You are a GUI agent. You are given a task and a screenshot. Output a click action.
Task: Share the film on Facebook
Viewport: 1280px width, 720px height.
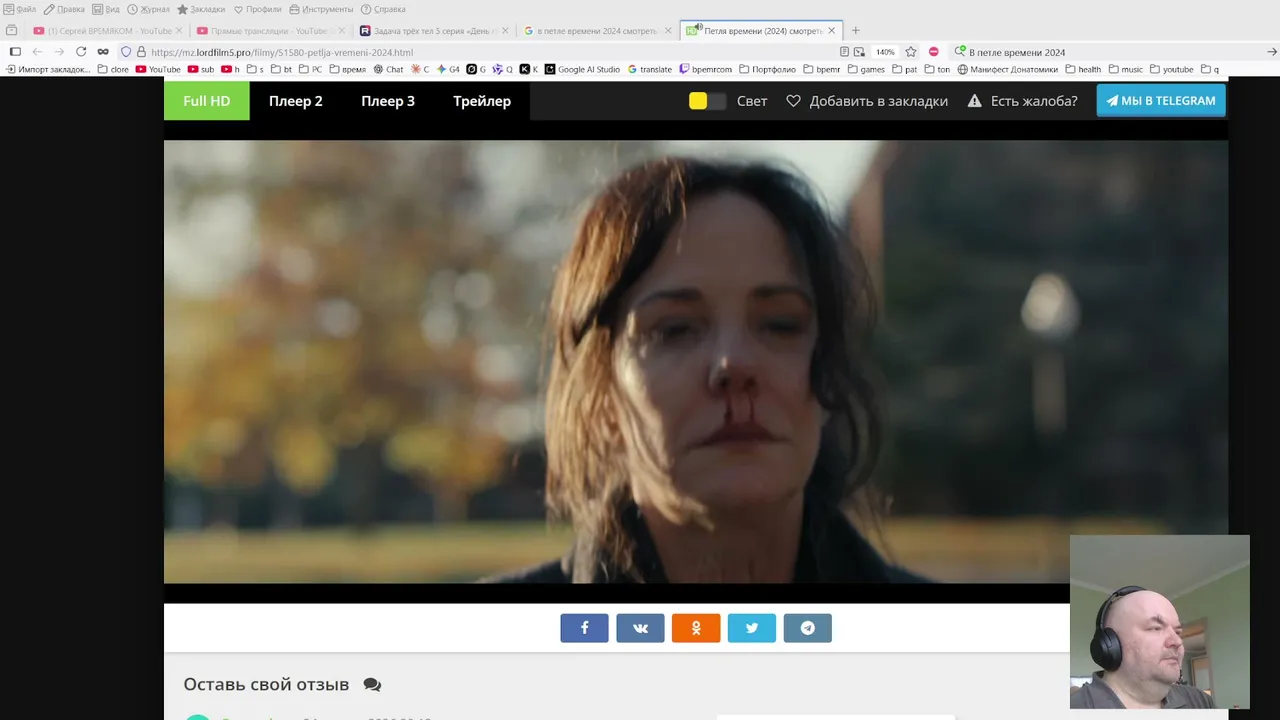point(584,628)
